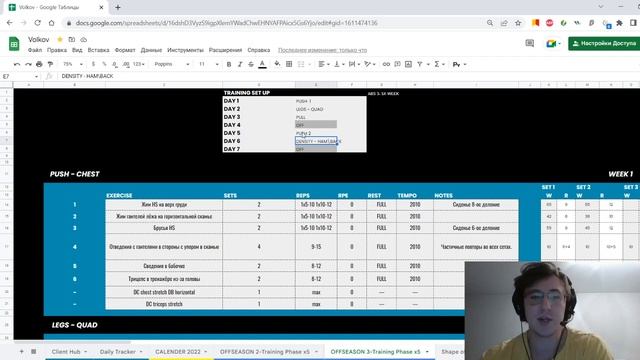Viewport: 640px width, 360px height.
Task: Open horizontal align dropdown
Action: [x=324, y=64]
